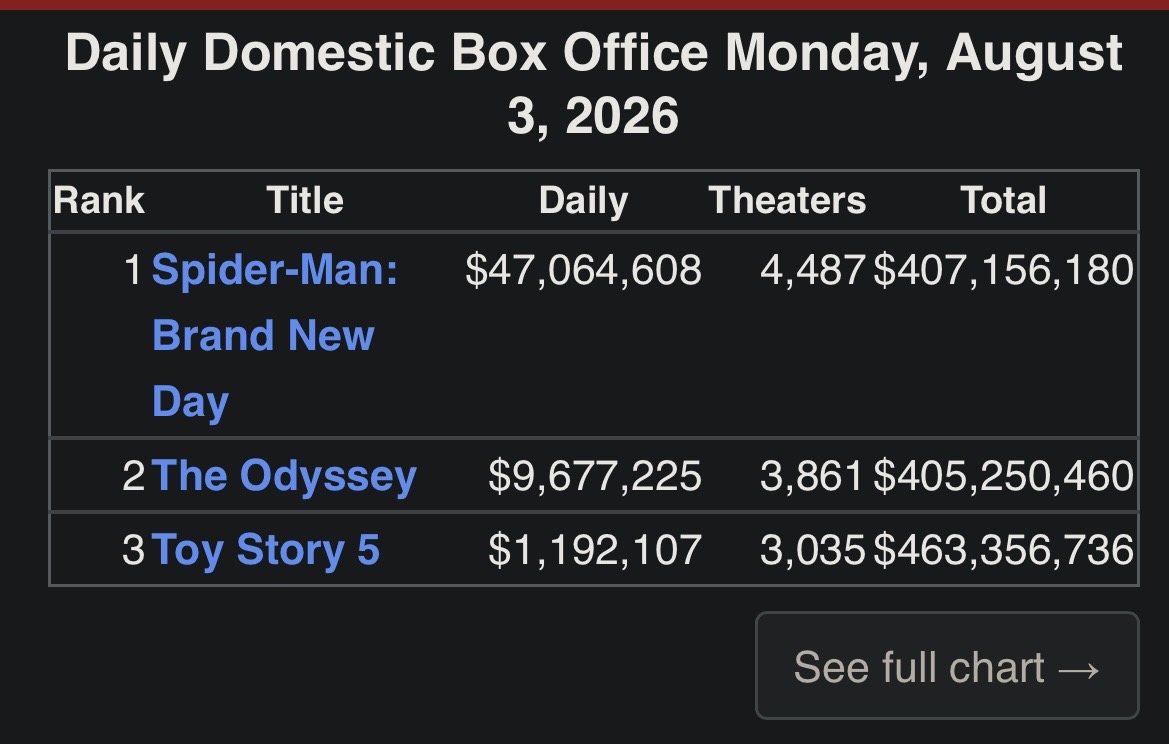Click Toy Story 5 total $463,356,736

click(1003, 549)
